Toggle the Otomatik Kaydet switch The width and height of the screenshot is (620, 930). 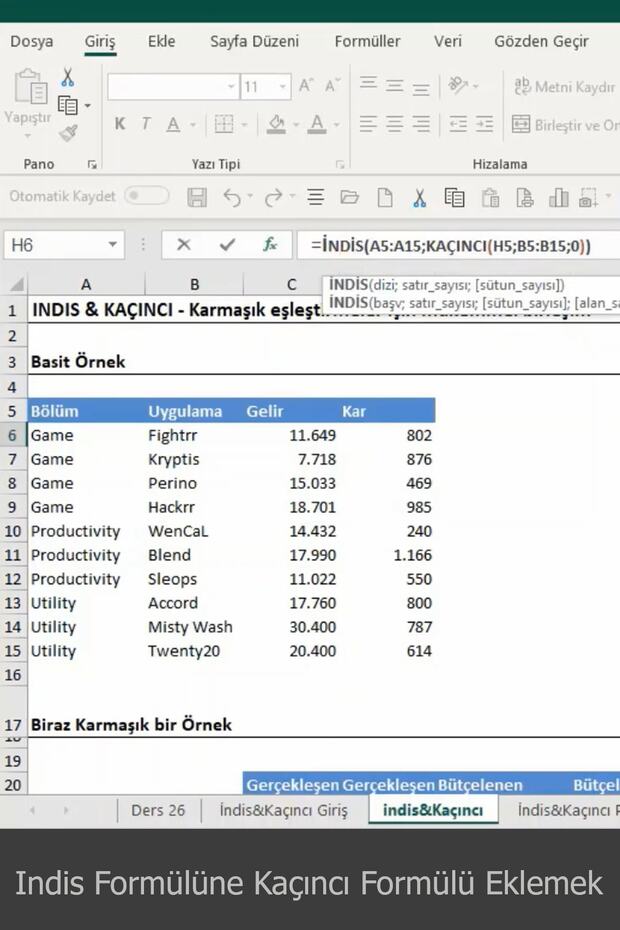(146, 196)
